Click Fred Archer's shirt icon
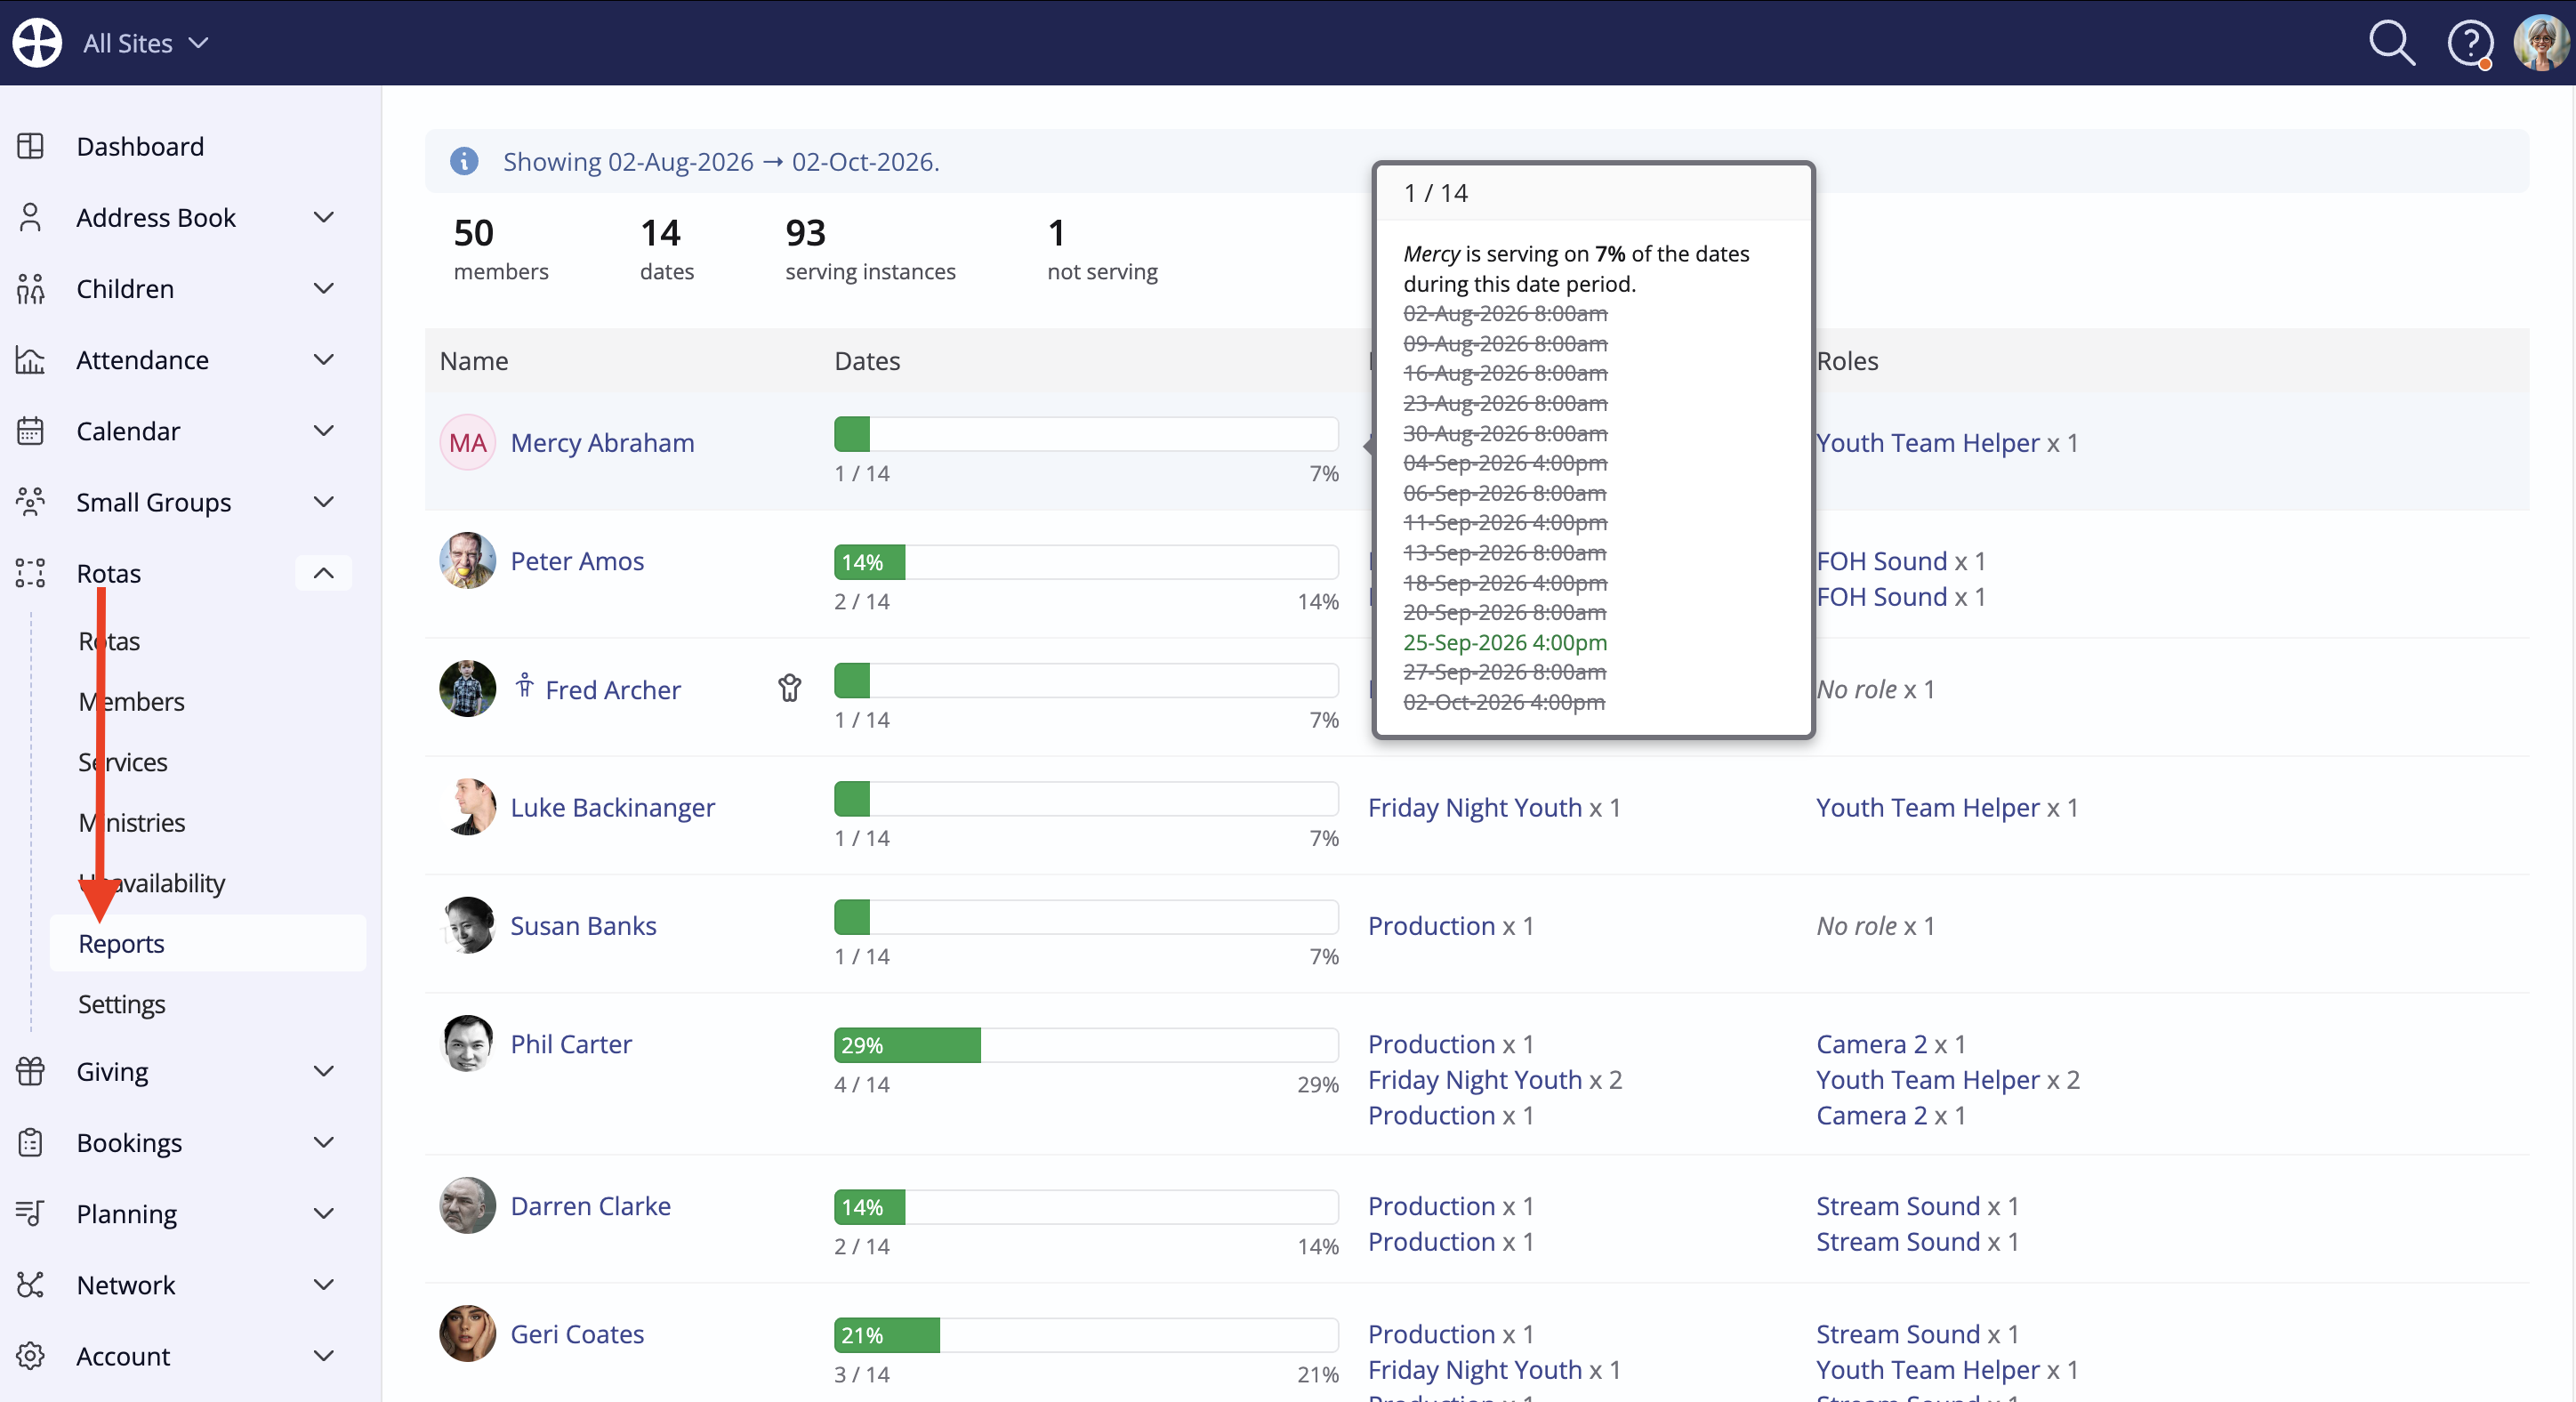Viewport: 2576px width, 1402px height. (x=789, y=688)
